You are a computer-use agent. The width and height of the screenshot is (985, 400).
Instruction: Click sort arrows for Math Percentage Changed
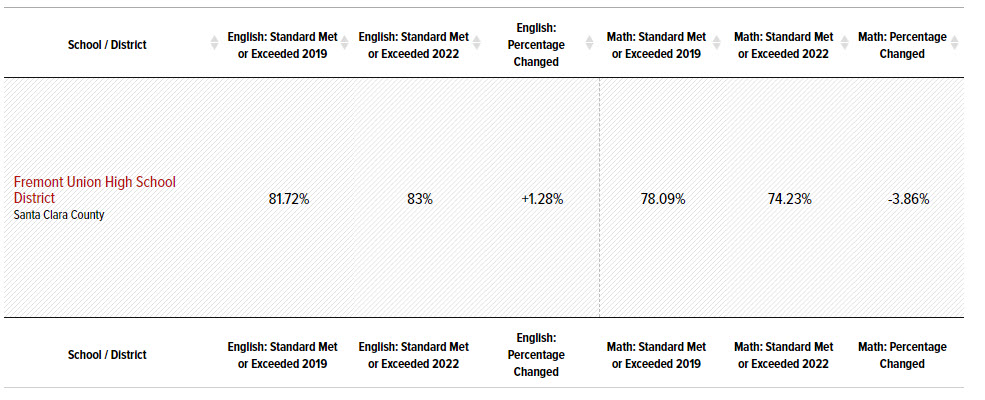[954, 44]
